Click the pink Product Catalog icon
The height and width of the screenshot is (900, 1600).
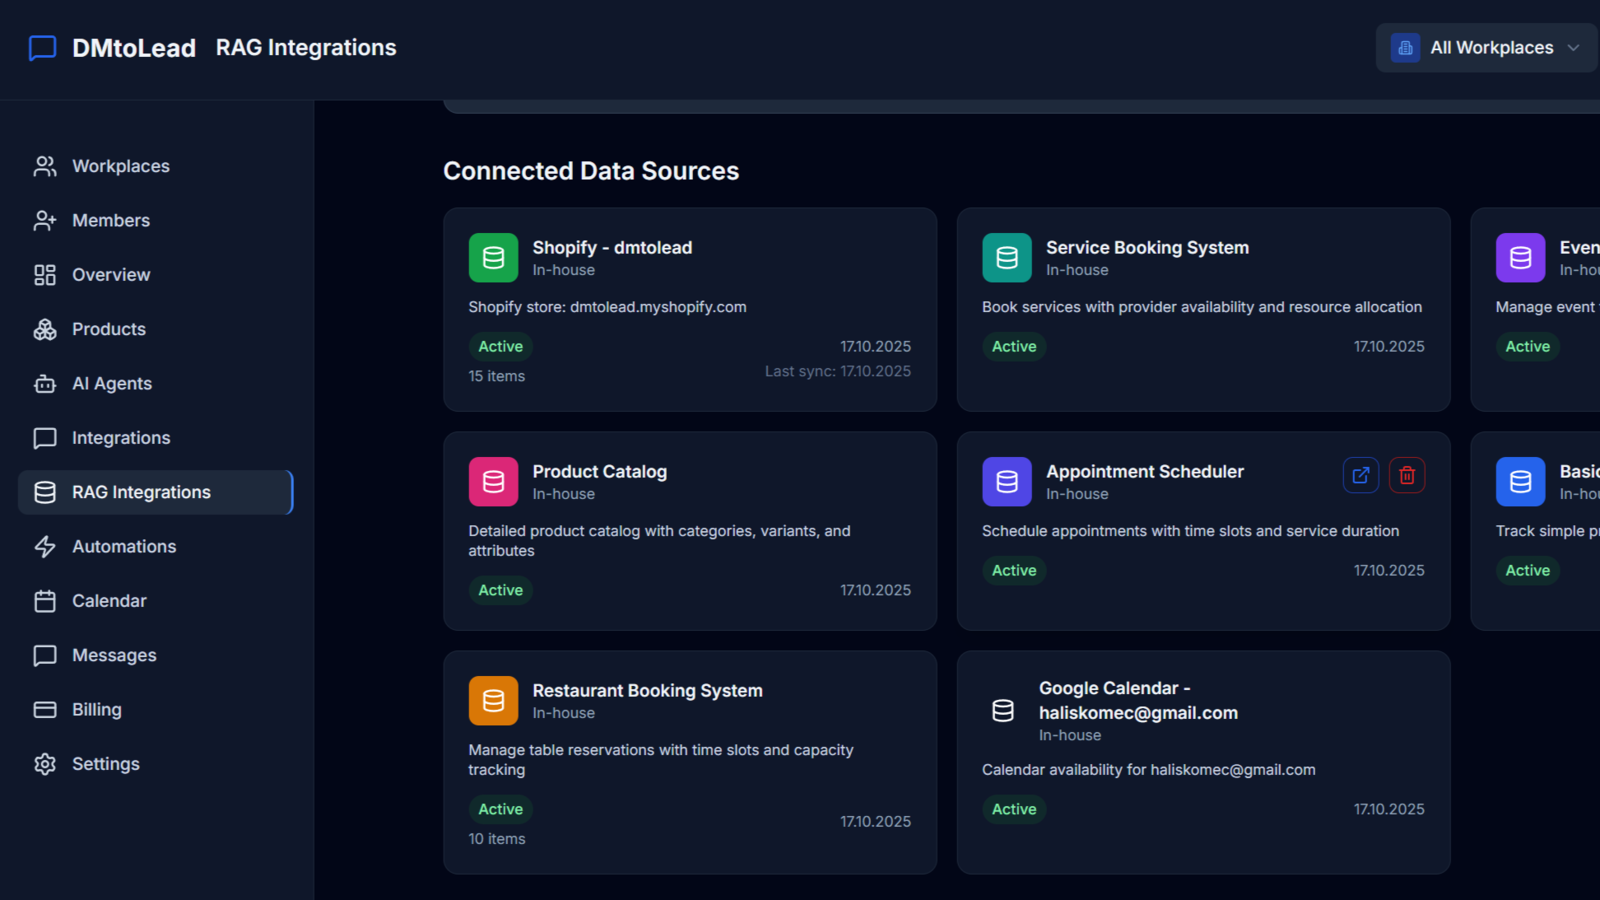pyautogui.click(x=493, y=482)
